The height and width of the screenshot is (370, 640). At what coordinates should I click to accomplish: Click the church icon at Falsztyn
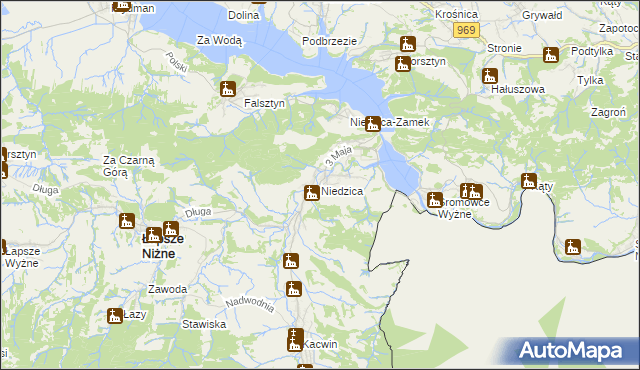click(x=228, y=89)
